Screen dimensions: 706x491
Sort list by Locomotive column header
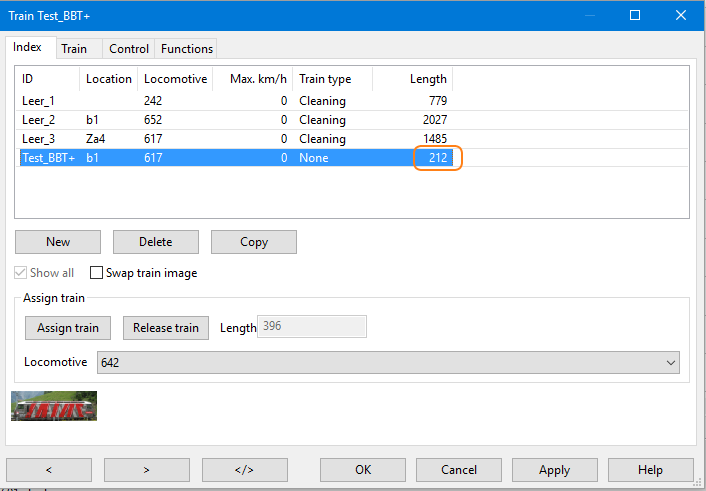click(x=175, y=79)
